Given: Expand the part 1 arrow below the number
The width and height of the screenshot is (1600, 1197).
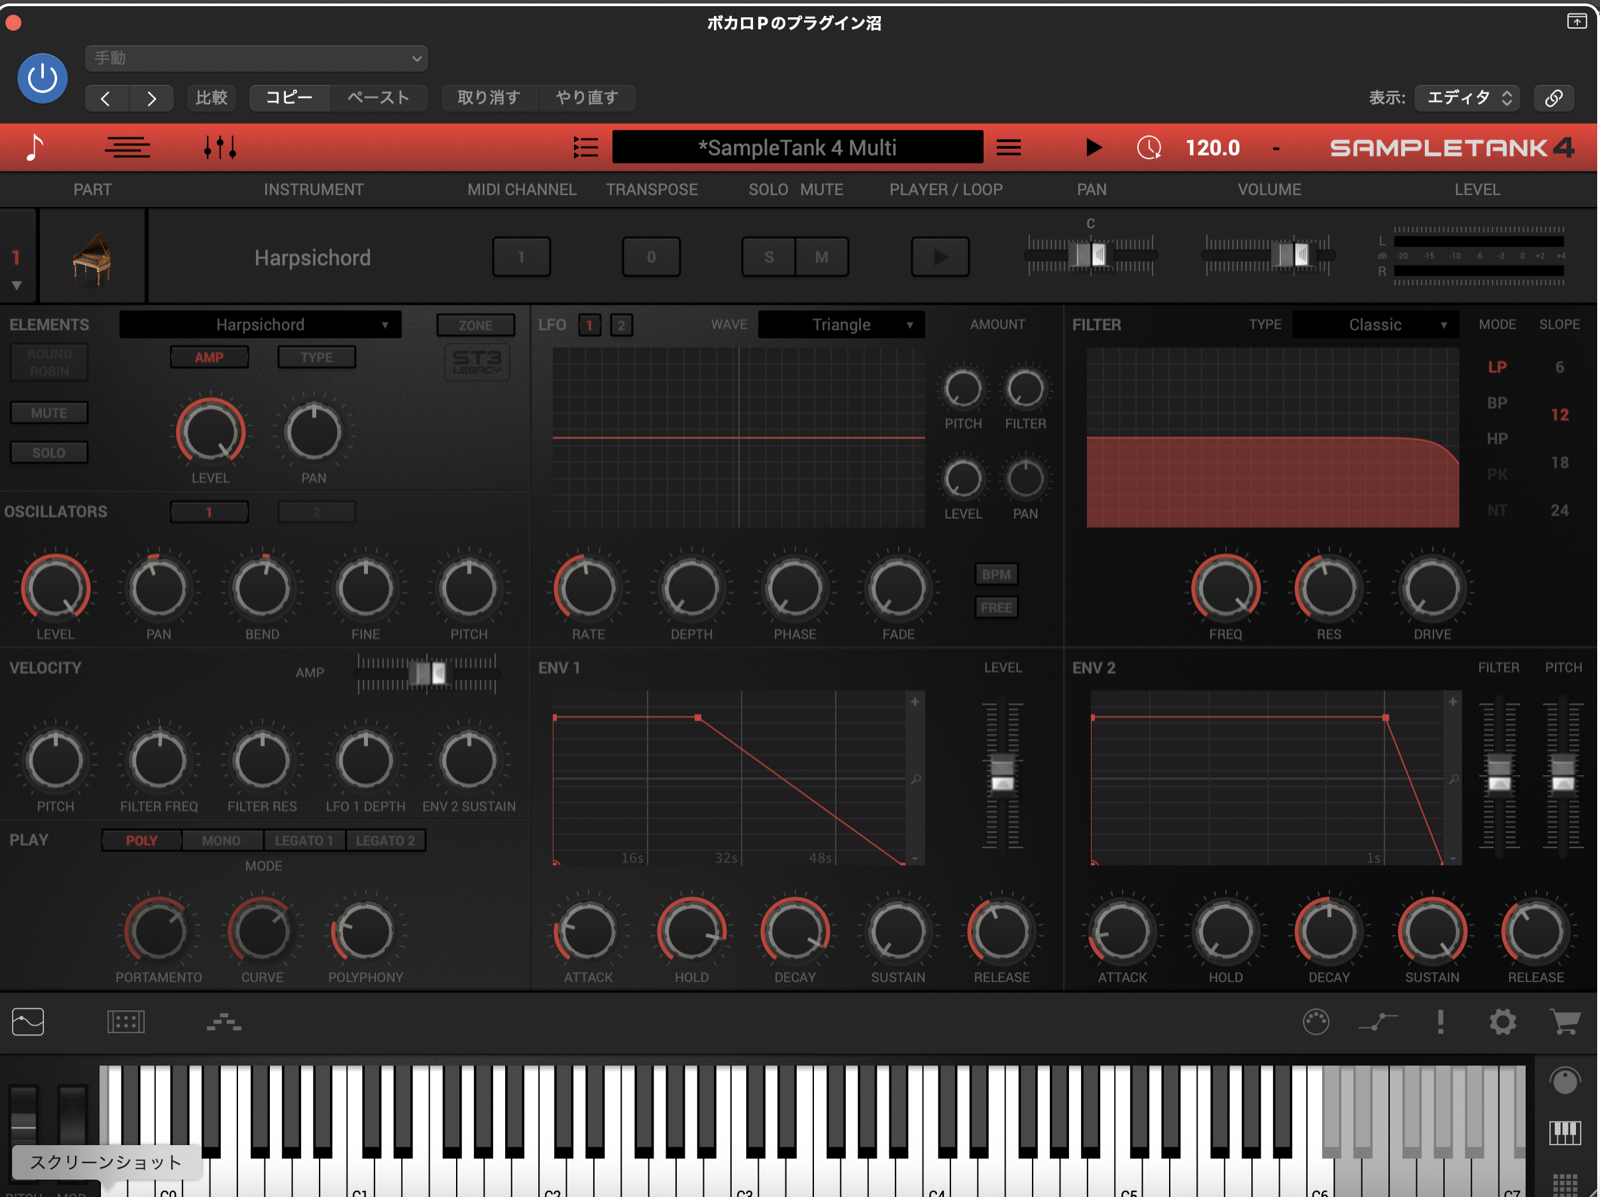Looking at the screenshot, I should 17,286.
